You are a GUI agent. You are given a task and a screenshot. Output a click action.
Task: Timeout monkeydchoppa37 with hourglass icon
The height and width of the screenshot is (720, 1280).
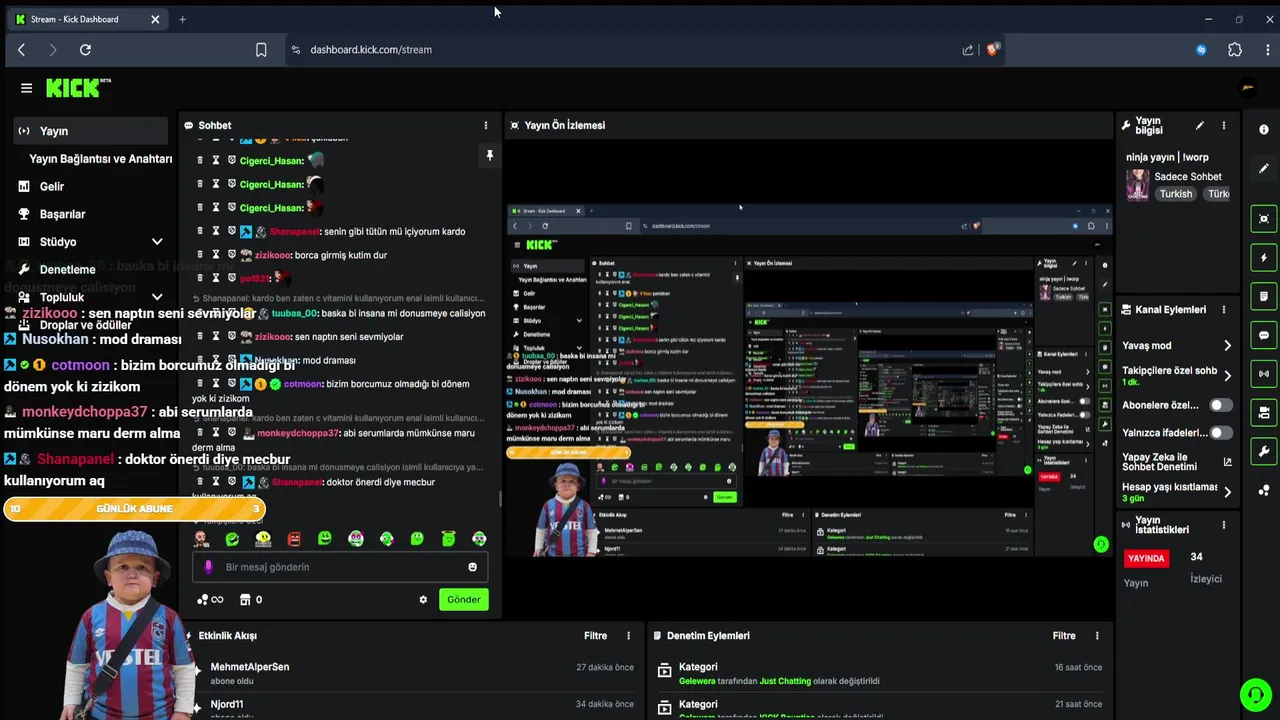(x=216, y=433)
